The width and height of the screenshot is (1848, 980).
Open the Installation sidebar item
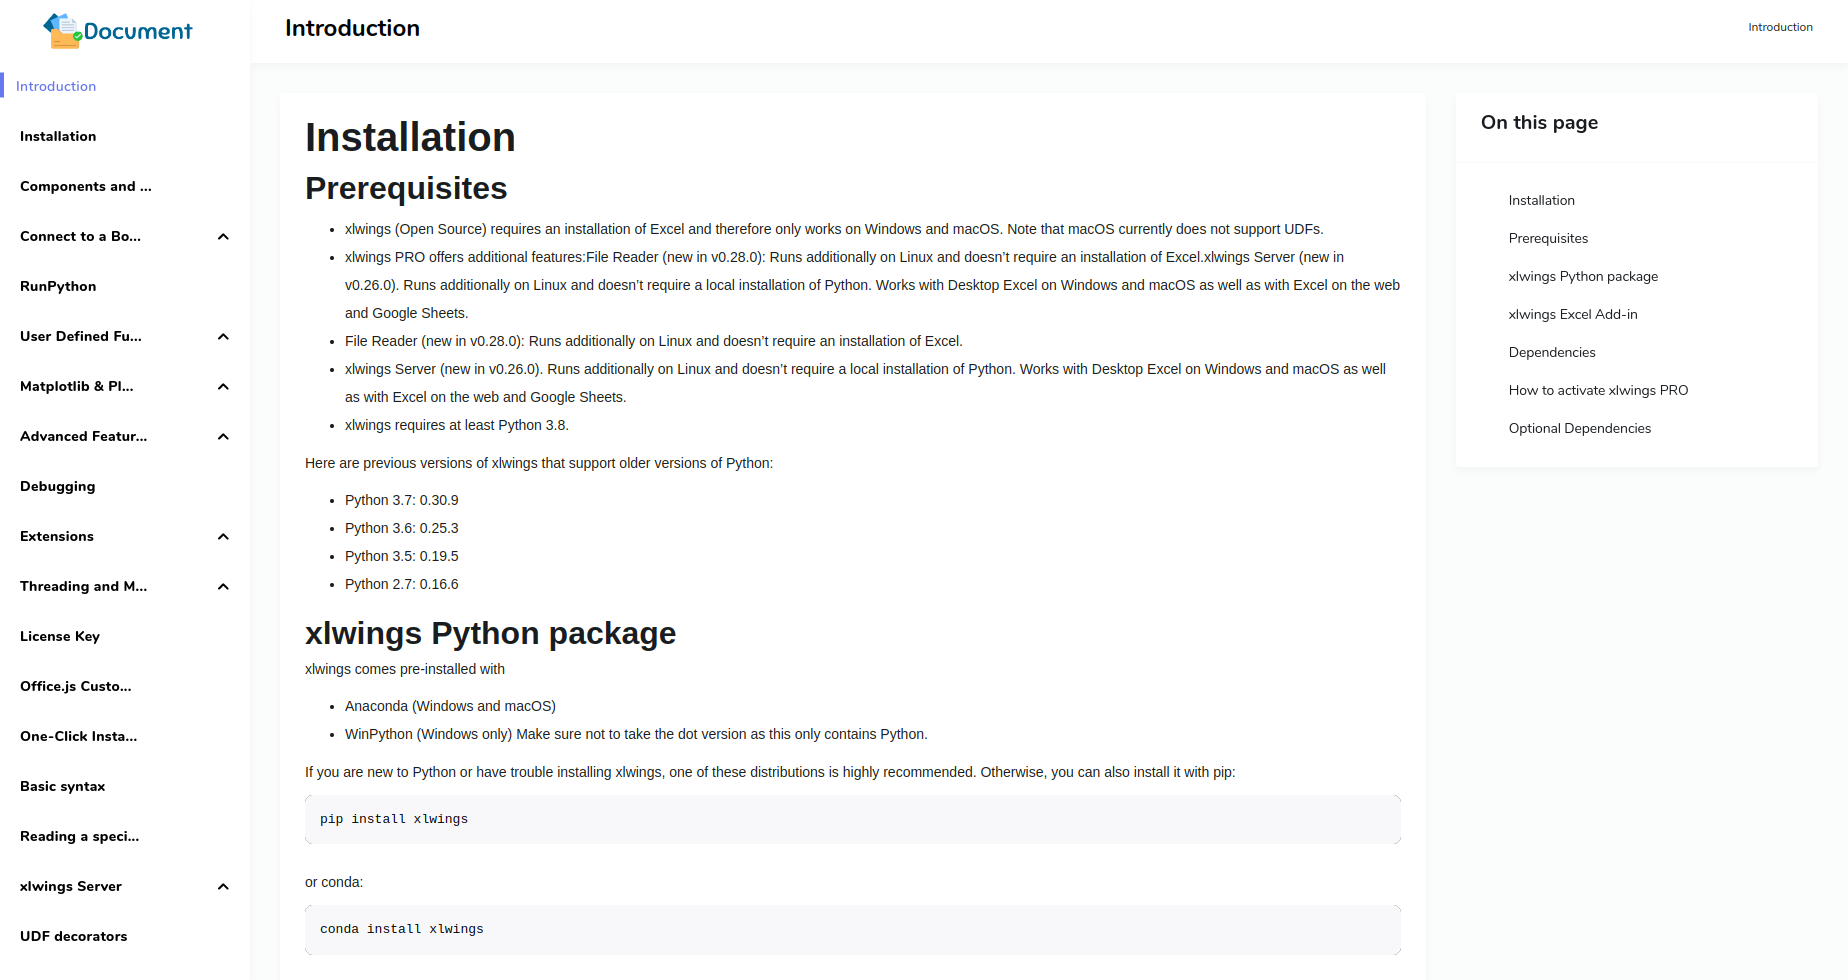(x=58, y=136)
